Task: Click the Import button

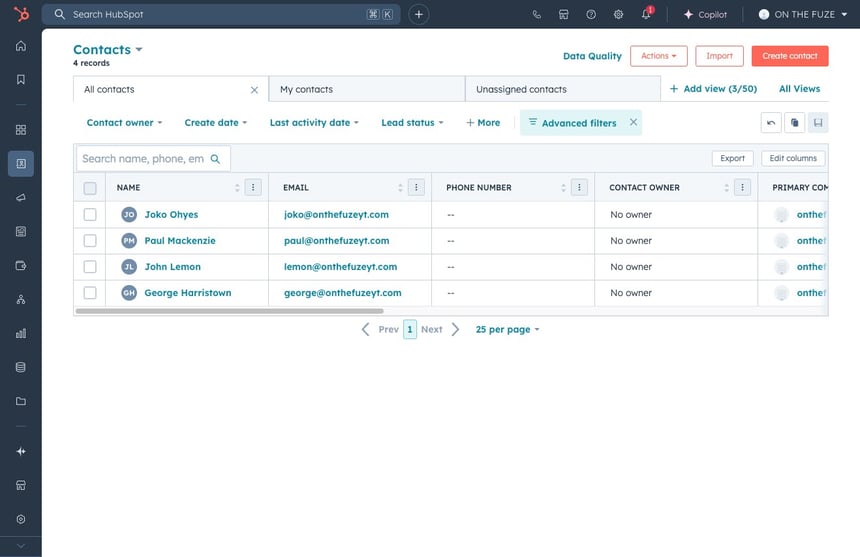Action: click(719, 56)
